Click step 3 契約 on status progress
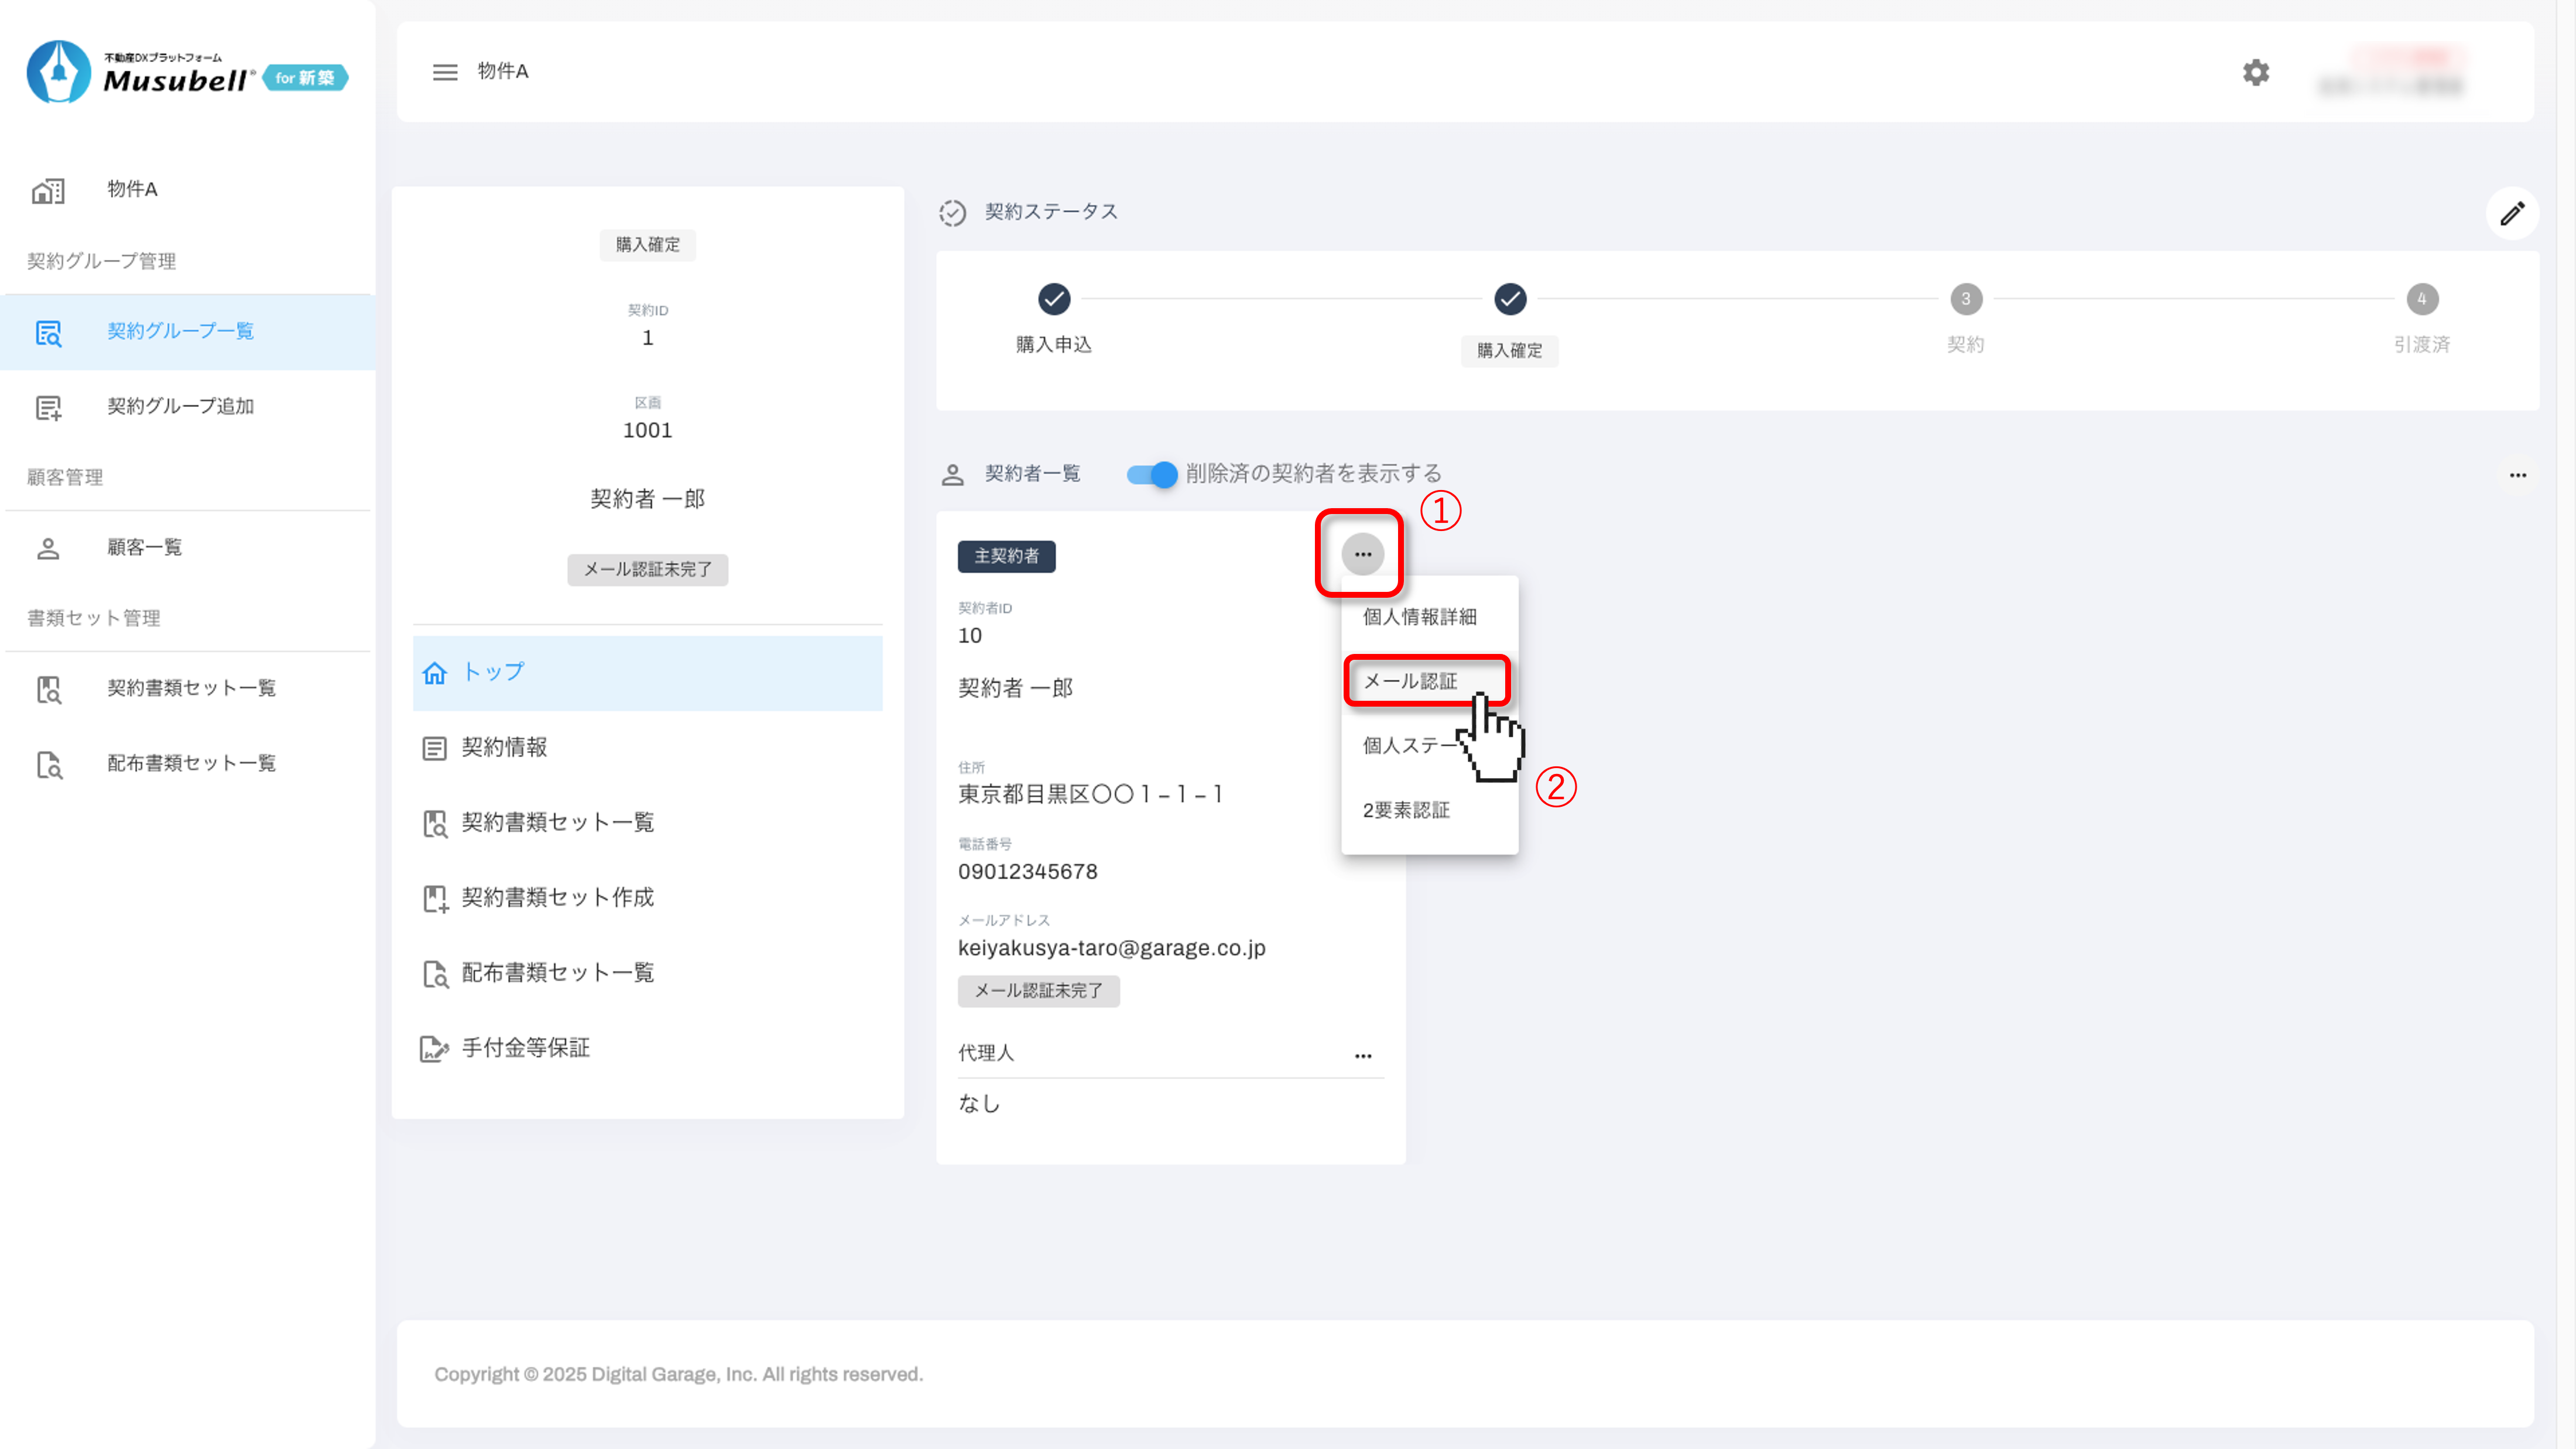Viewport: 2576px width, 1449px height. click(x=1965, y=299)
